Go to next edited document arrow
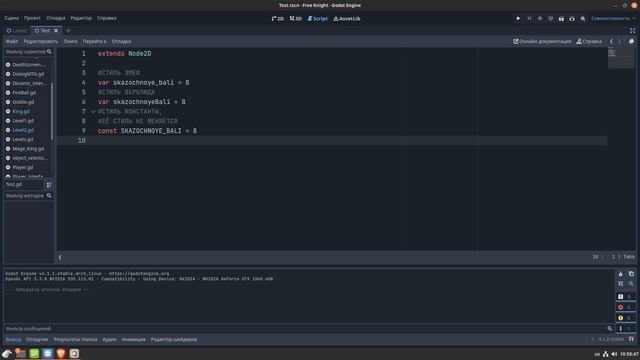This screenshot has width=640, height=360. tap(619, 41)
